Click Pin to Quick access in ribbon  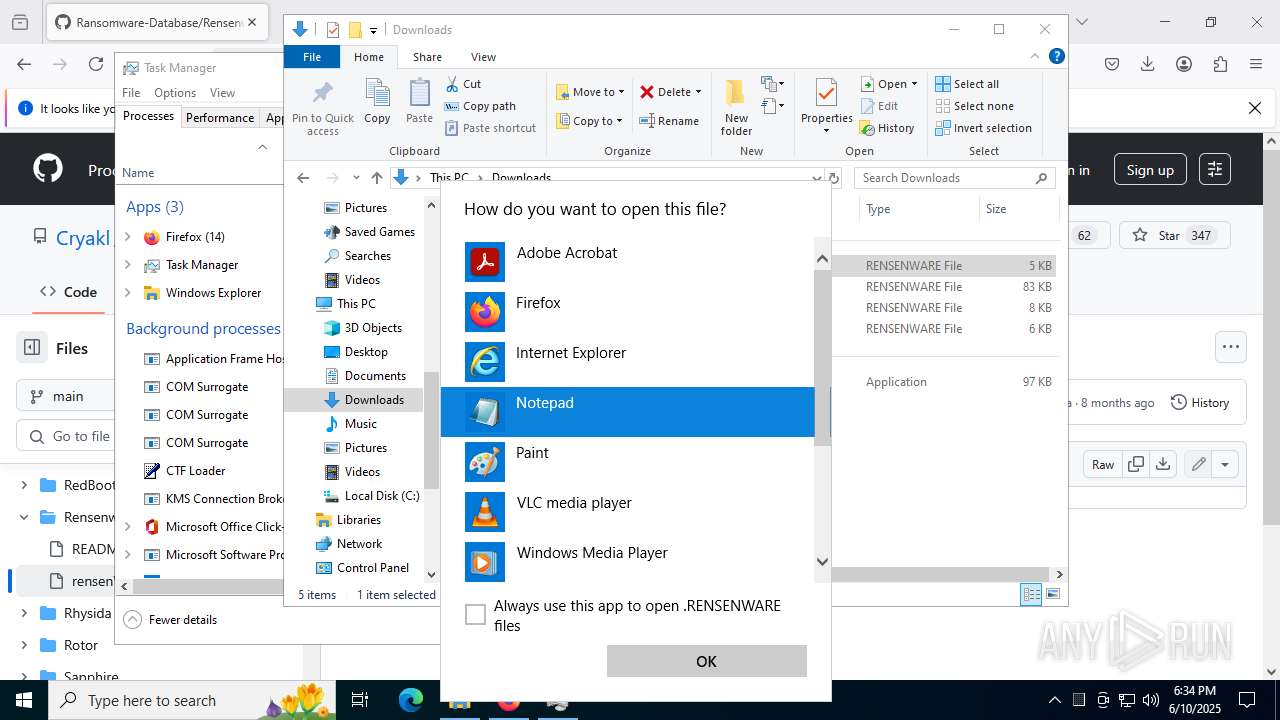(x=322, y=108)
